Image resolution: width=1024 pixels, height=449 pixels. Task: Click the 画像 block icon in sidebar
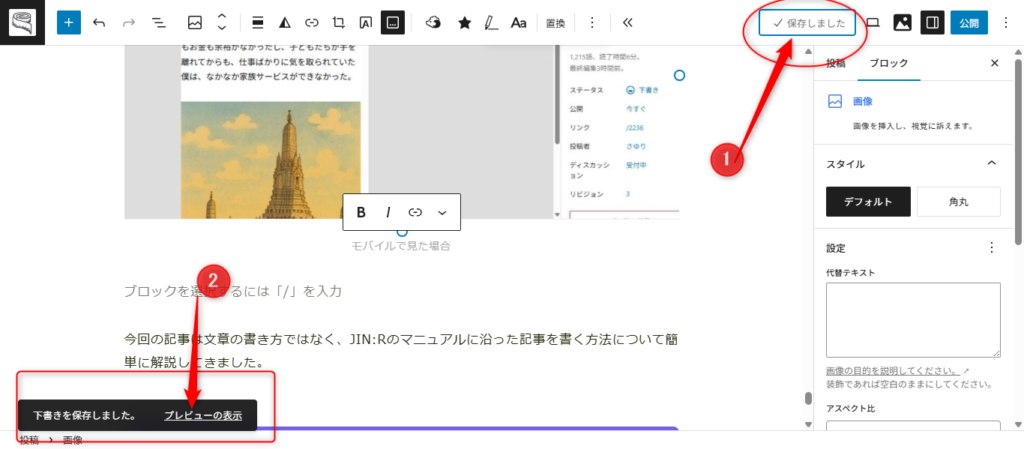(x=835, y=102)
